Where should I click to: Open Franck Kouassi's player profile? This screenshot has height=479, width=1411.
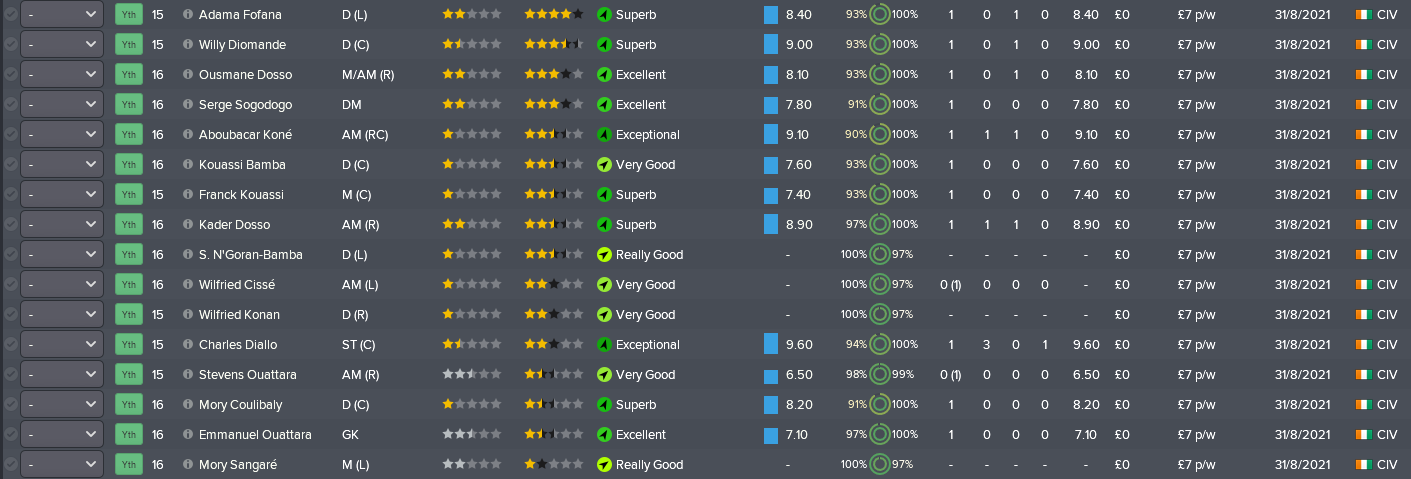[x=241, y=195]
